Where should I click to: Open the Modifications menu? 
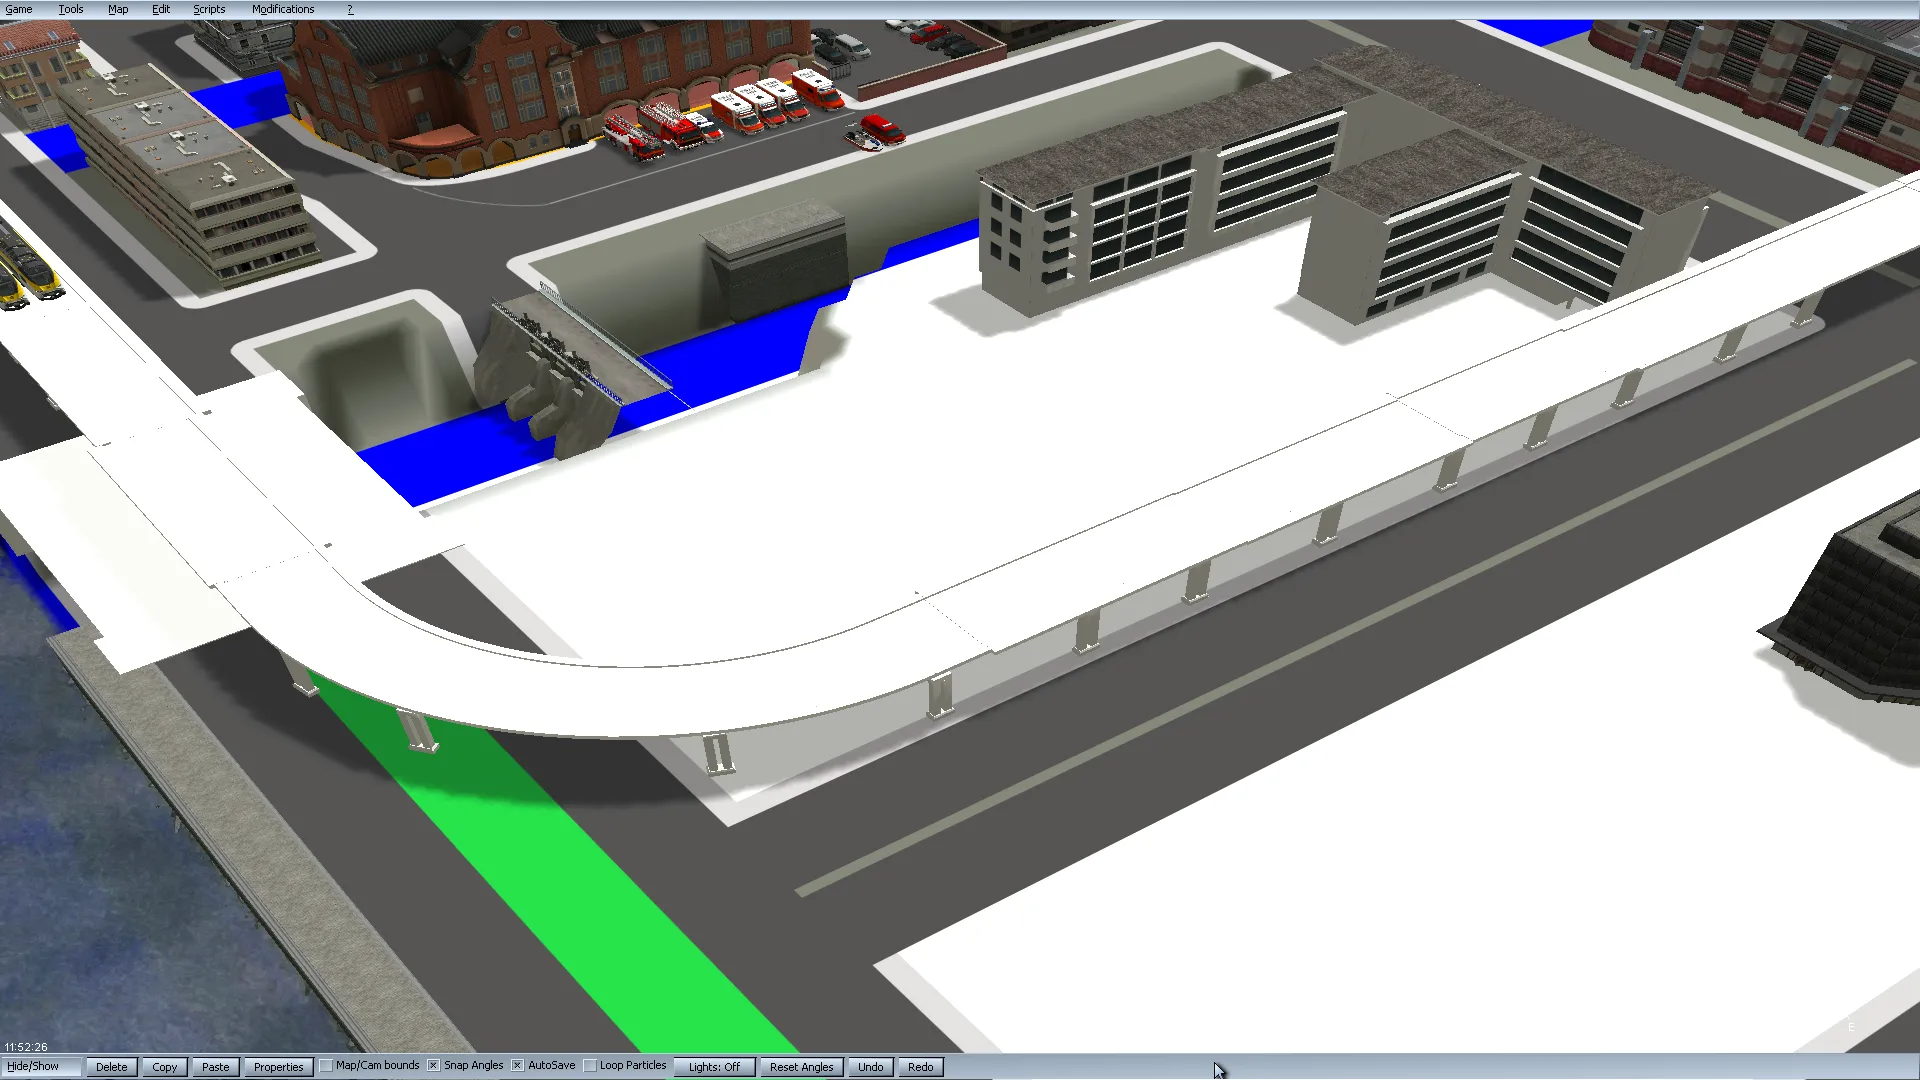coord(283,9)
